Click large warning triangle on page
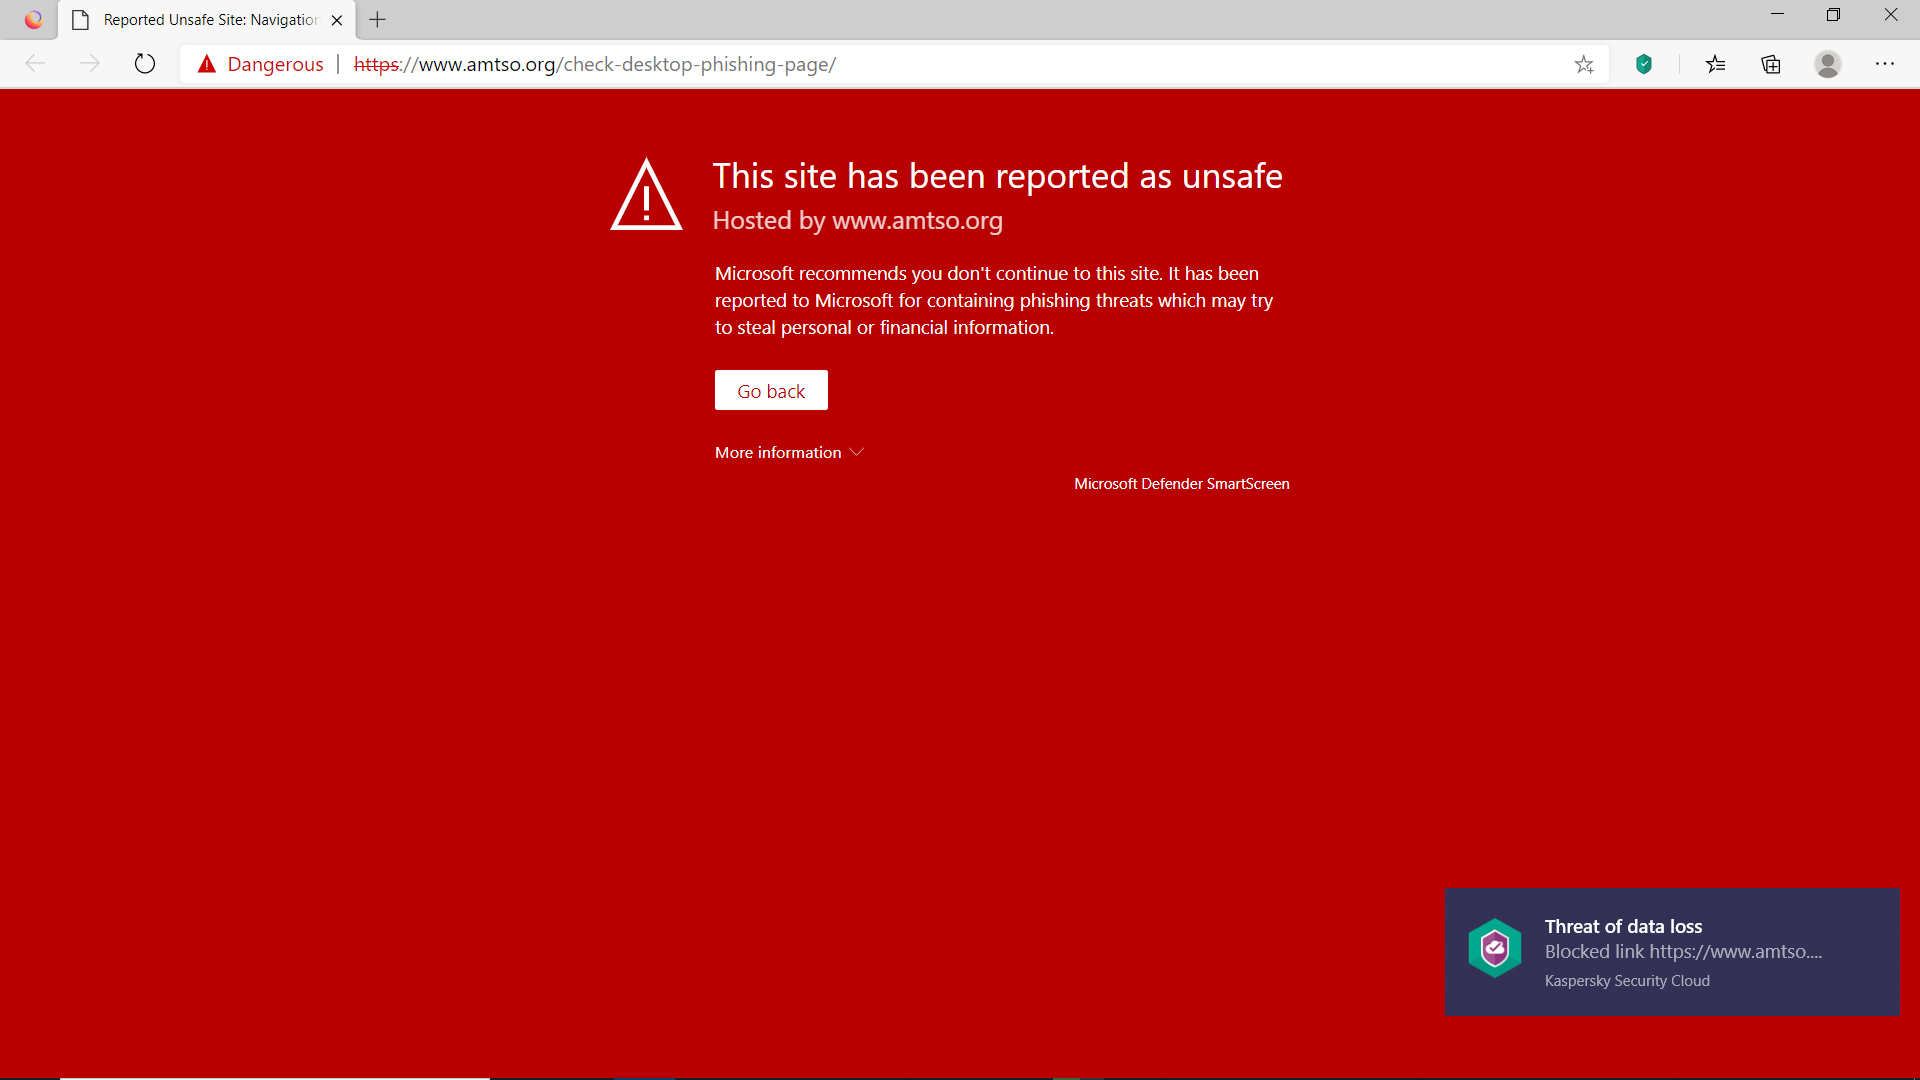The width and height of the screenshot is (1920, 1080). coord(646,196)
